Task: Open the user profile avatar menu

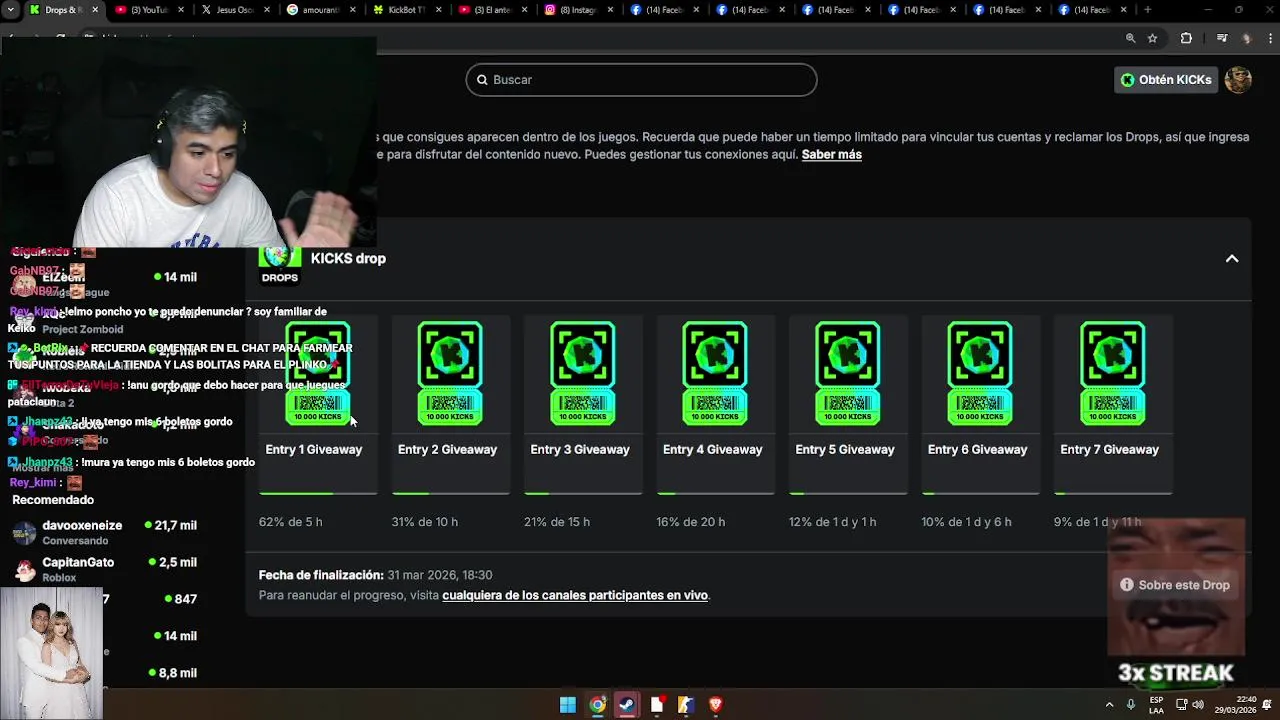Action: (x=1238, y=80)
